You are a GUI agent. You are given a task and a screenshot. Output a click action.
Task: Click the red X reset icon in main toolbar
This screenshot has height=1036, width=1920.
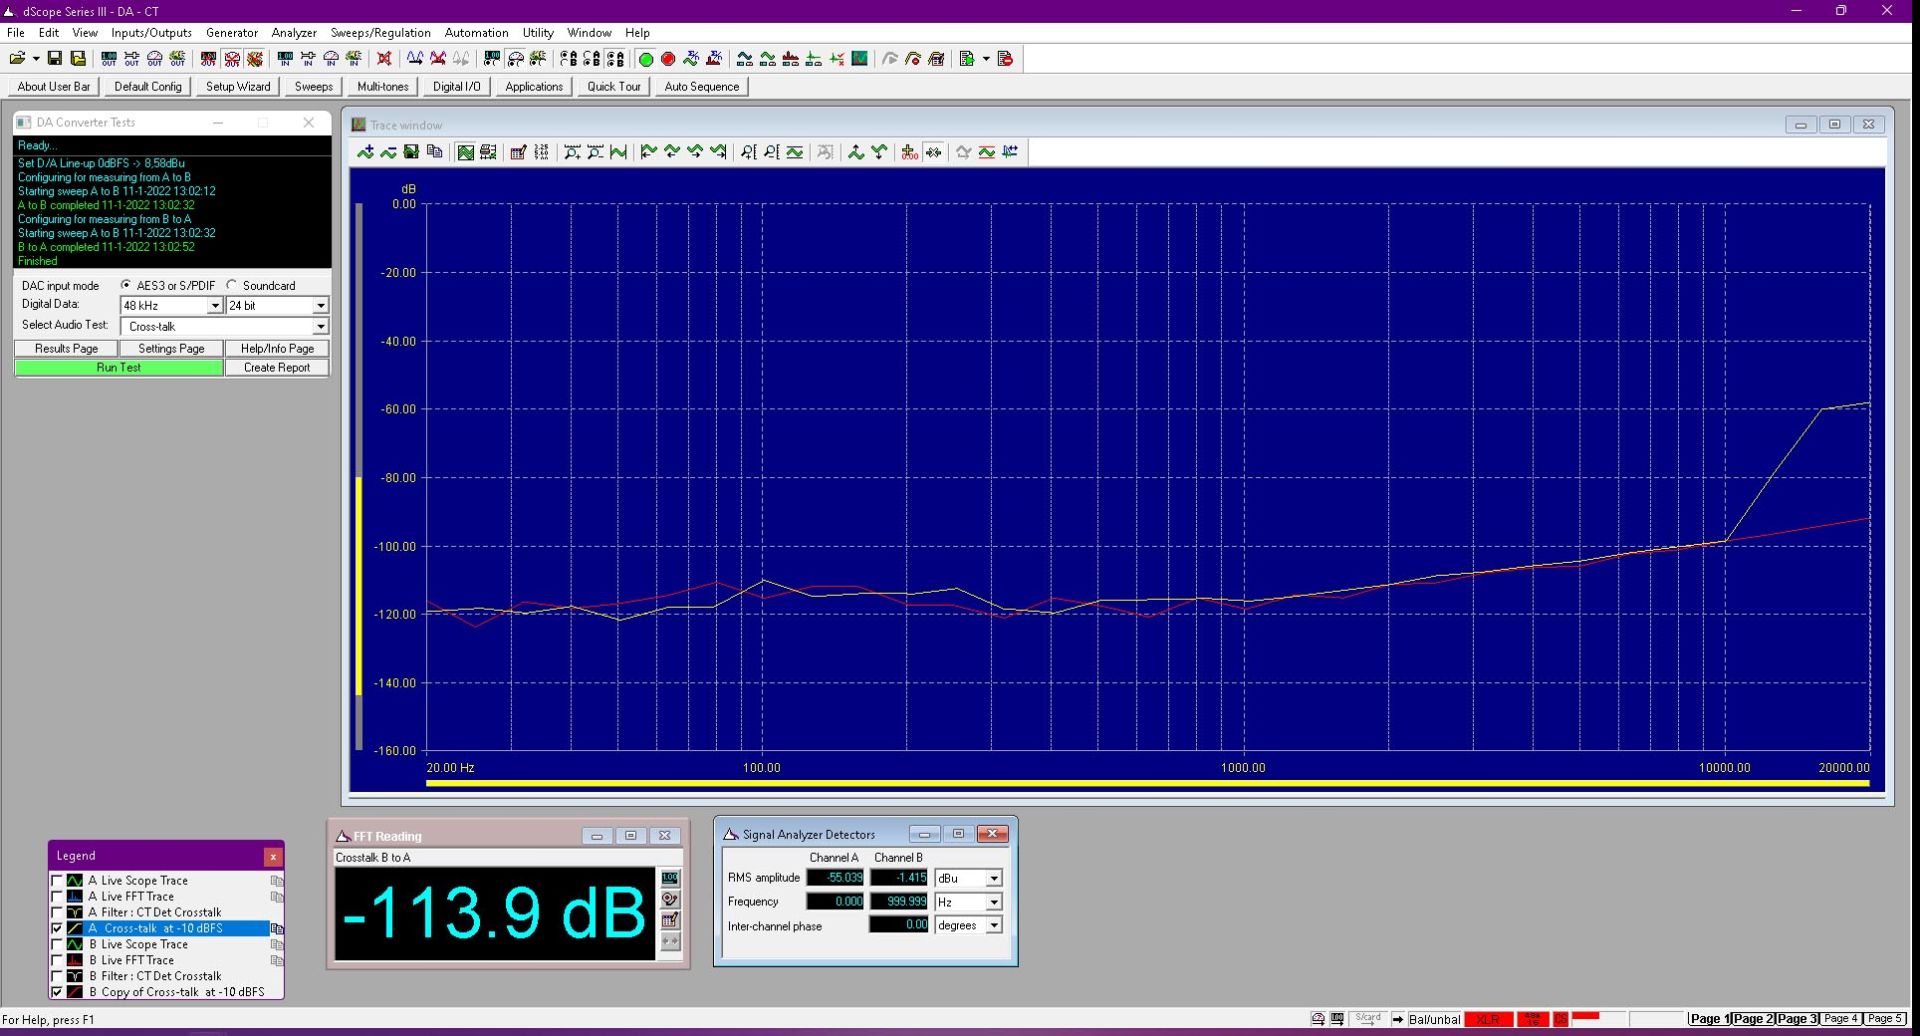point(384,59)
